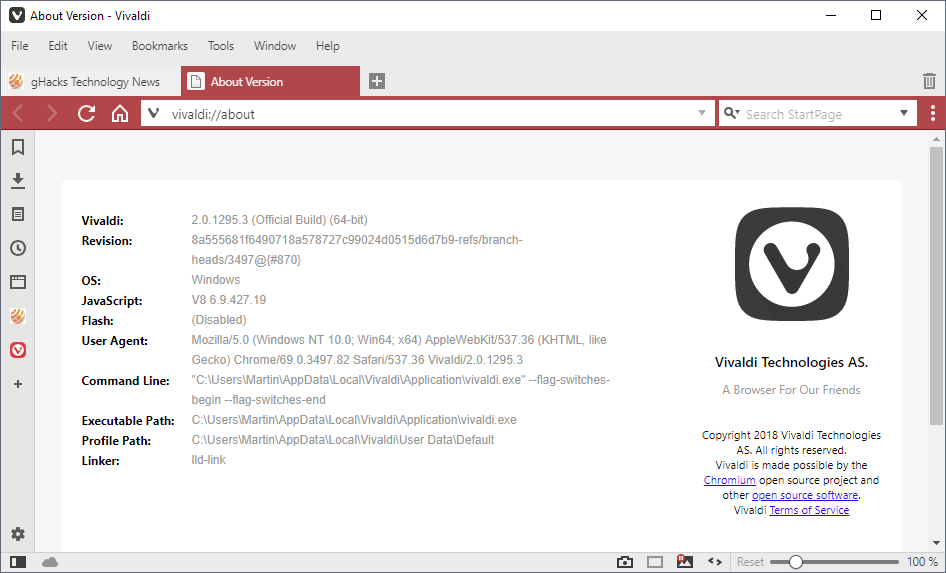Click the Flash value (Disabled)
The width and height of the screenshot is (946, 573).
[219, 320]
